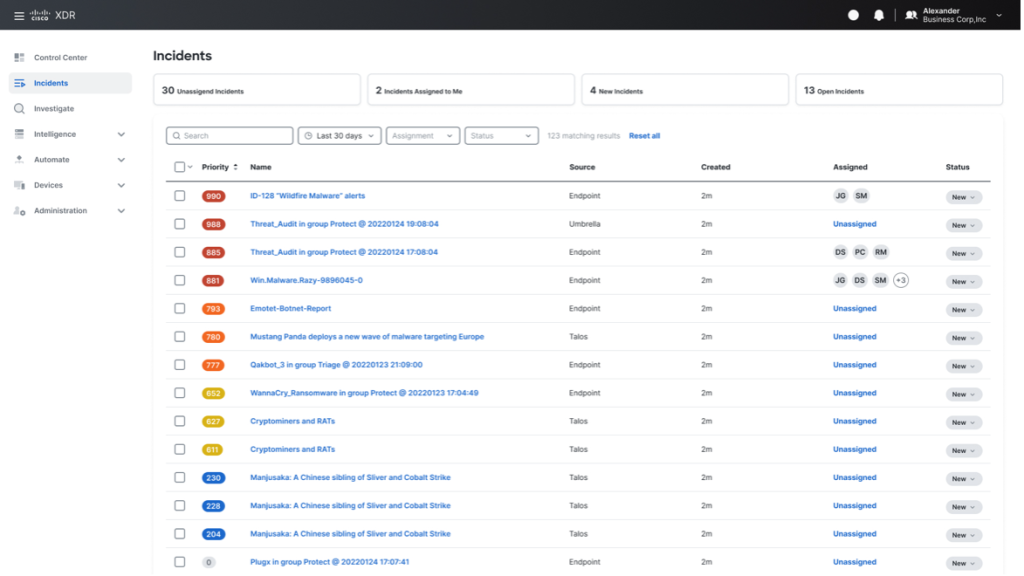Open the Last 30 days filter dropdown
The width and height of the screenshot is (1024, 576).
340,135
